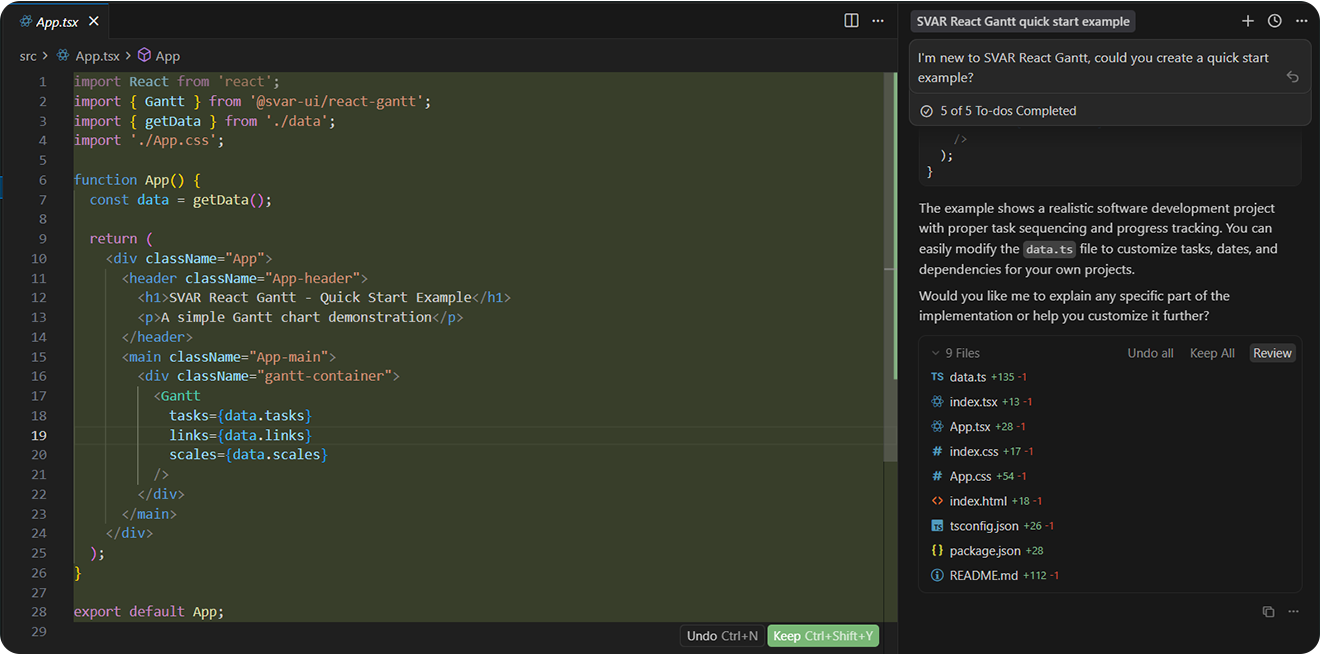Open data.ts from the changed files list

tap(968, 377)
